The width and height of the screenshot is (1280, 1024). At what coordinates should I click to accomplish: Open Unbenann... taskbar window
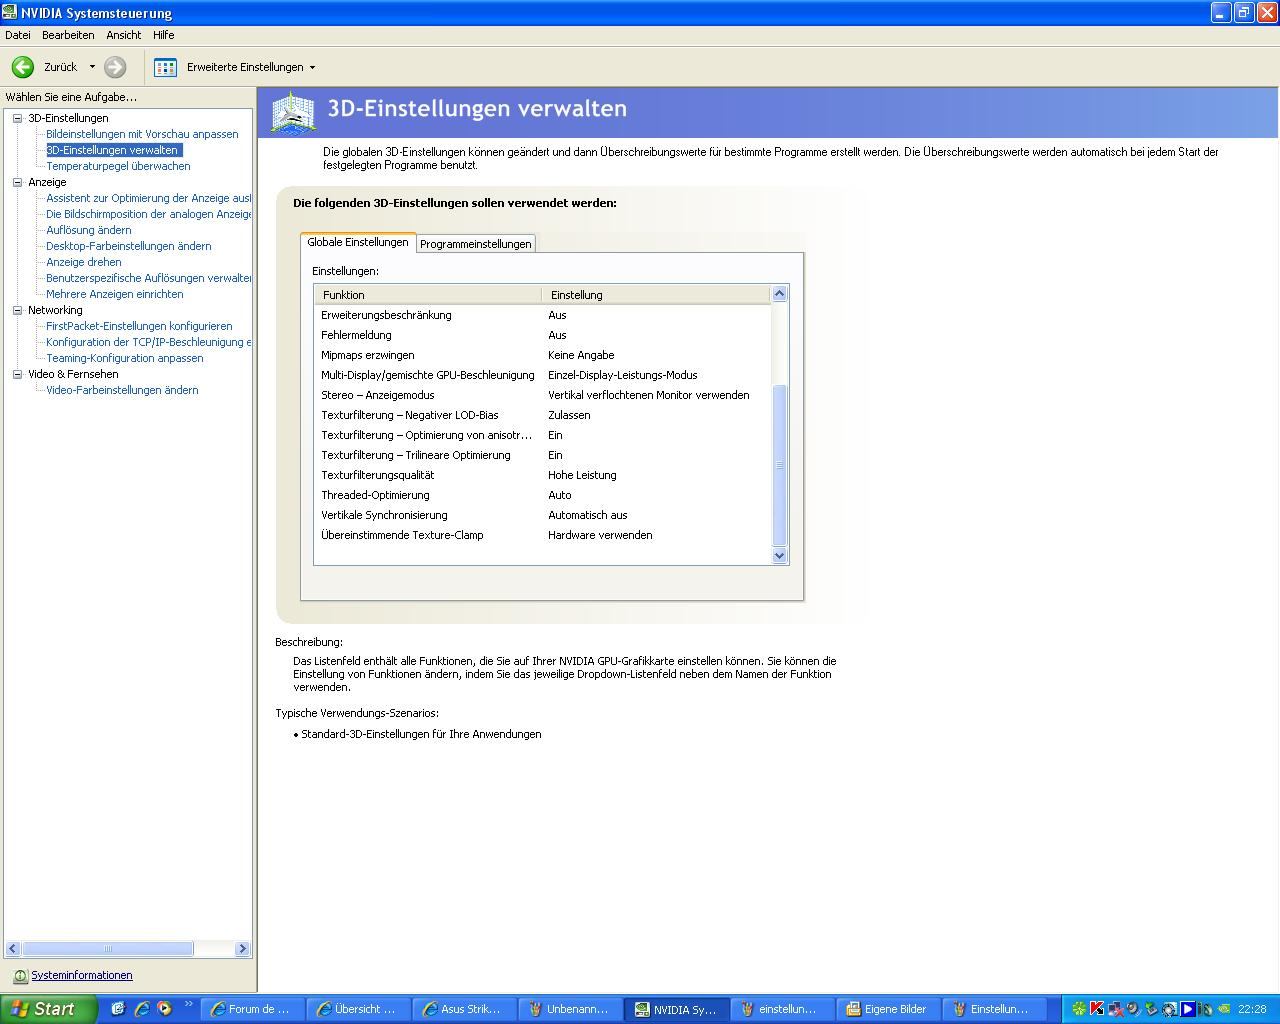click(x=570, y=1009)
